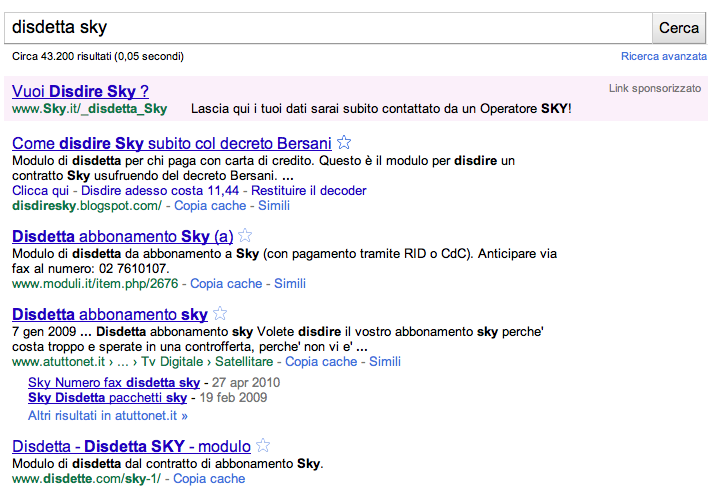Star the atuttonet.it "Disdetta abbonamento sky" result
This screenshot has height=491, width=728.
point(220,315)
